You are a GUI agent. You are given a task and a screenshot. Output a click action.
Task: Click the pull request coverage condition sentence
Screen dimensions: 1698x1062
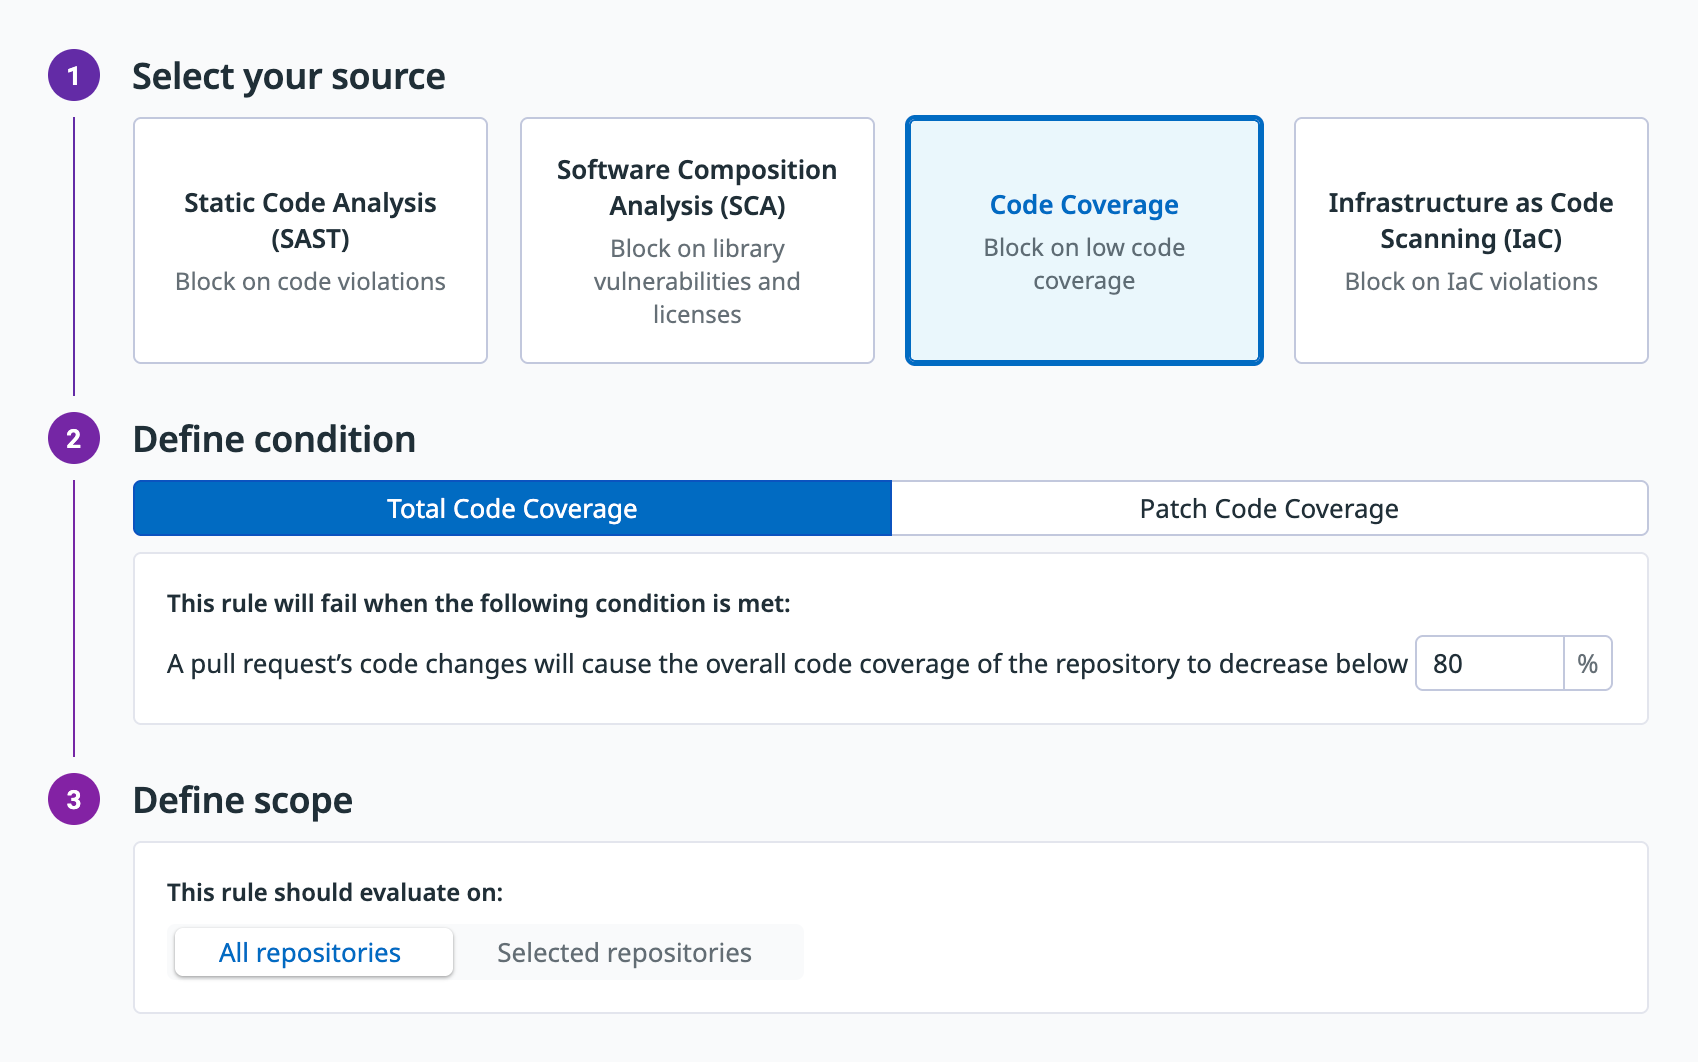(x=787, y=665)
